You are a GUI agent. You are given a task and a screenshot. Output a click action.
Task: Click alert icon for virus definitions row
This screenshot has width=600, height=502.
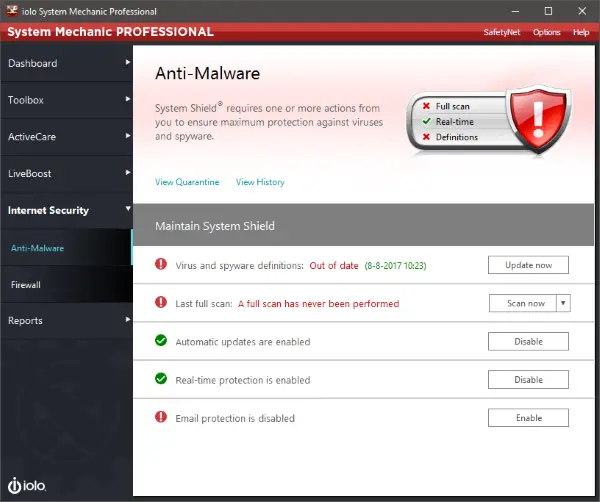coord(161,264)
